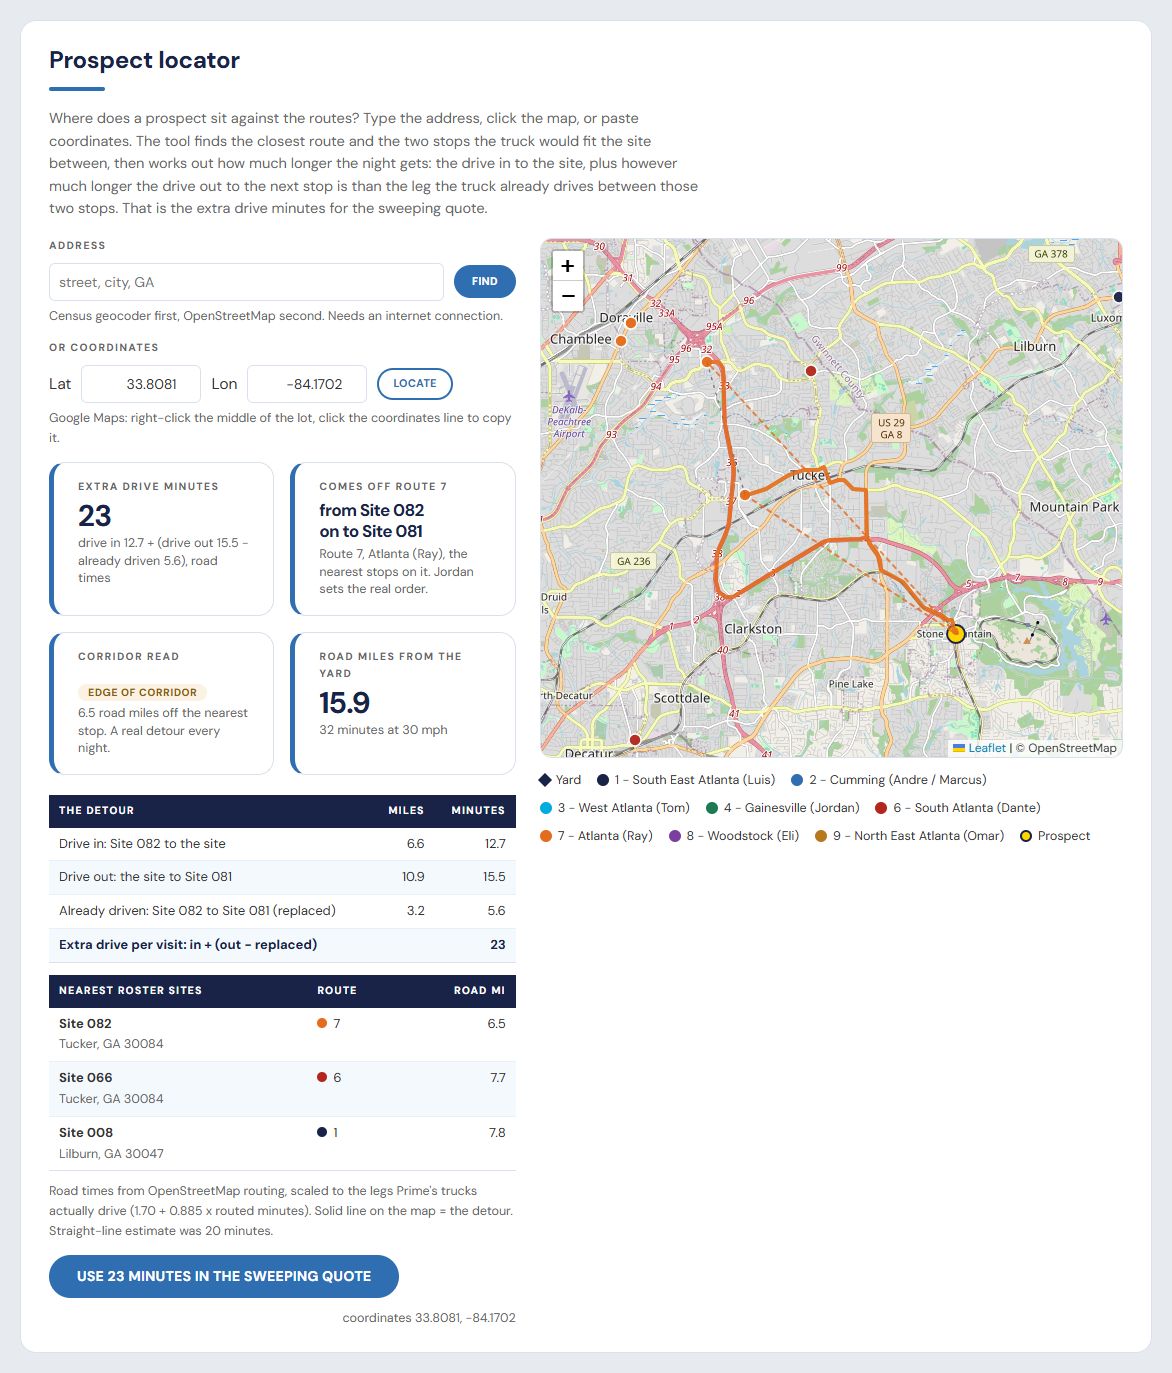Viewport: 1172px width, 1373px height.
Task: Click the orange route dot in the Site 082 row
Action: pyautogui.click(x=322, y=1023)
